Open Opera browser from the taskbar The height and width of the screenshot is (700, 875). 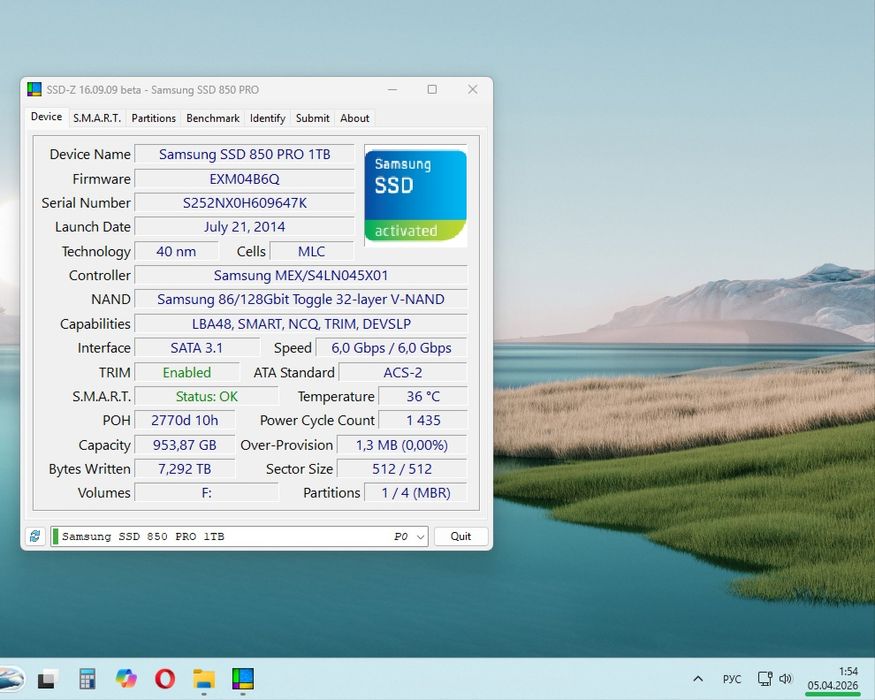(x=165, y=679)
